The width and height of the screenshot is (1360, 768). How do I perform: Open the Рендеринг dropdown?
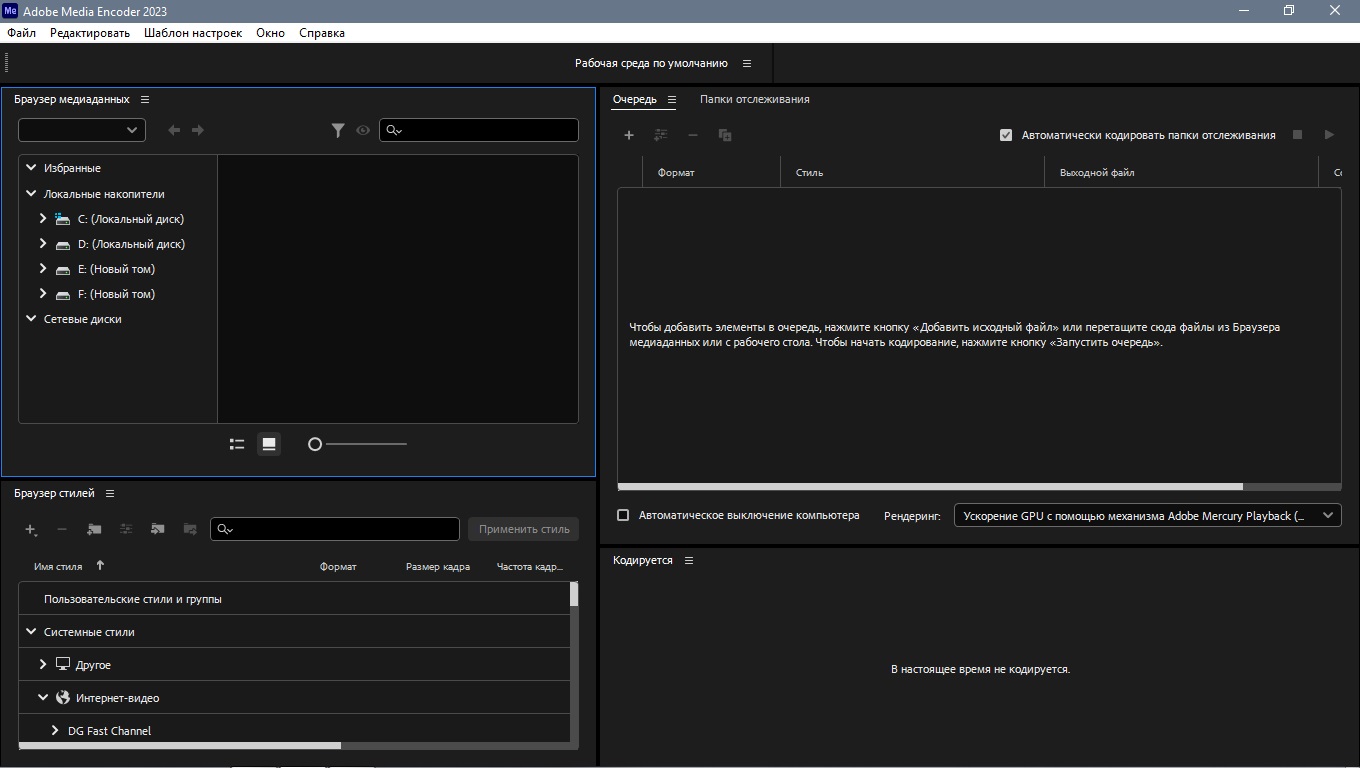tap(1147, 516)
